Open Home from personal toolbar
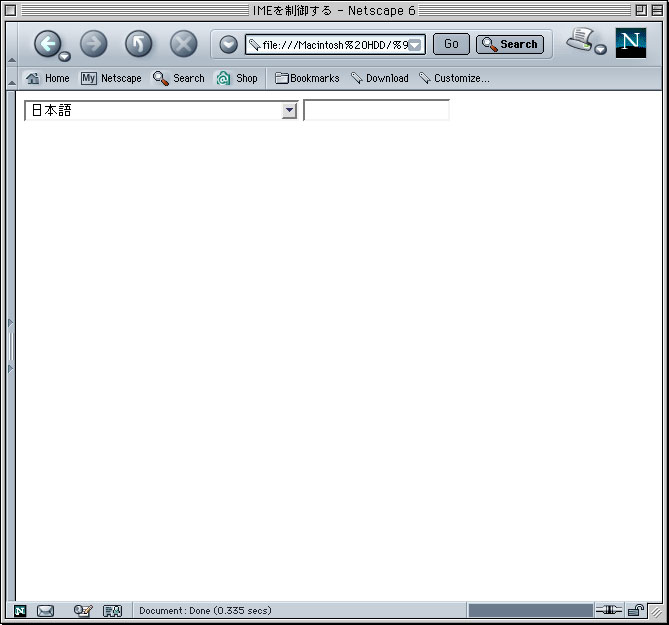The width and height of the screenshot is (669, 625). point(47,78)
